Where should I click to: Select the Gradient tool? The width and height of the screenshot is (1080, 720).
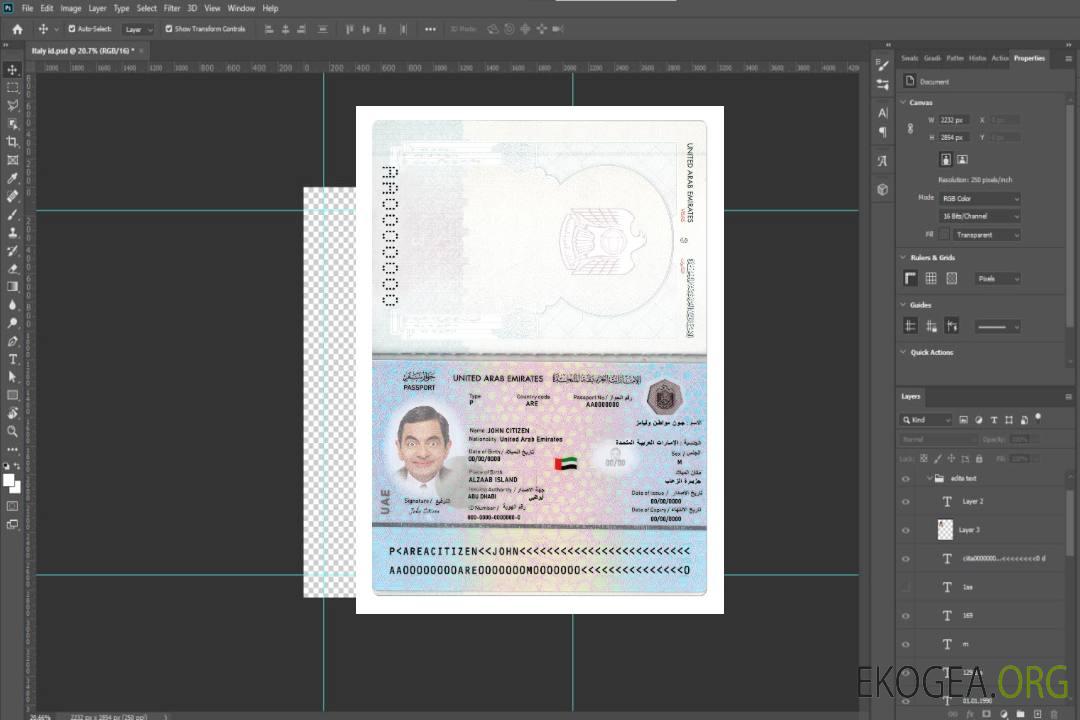12,287
